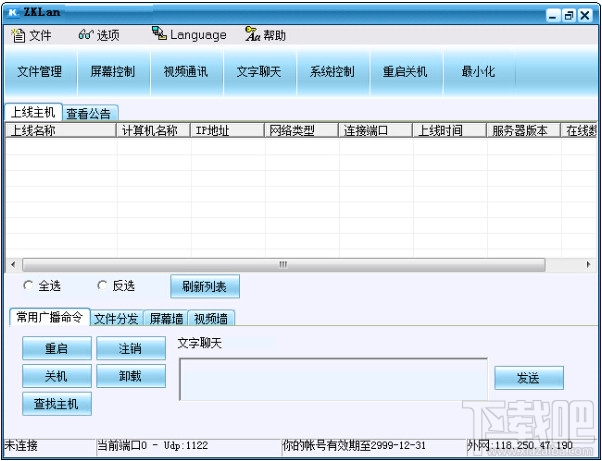Click the scrollbar right arrow
This screenshot has width=602, height=461.
pos(588,265)
